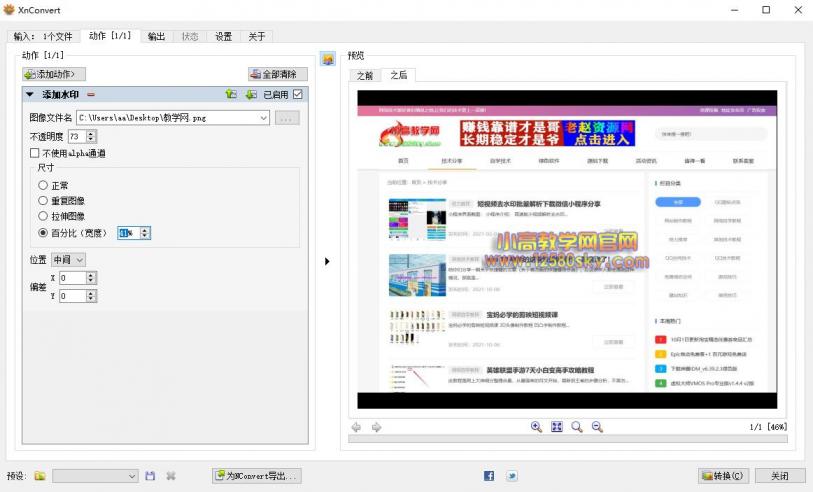Click the percentage width input field
The width and height of the screenshot is (813, 492).
[129, 233]
